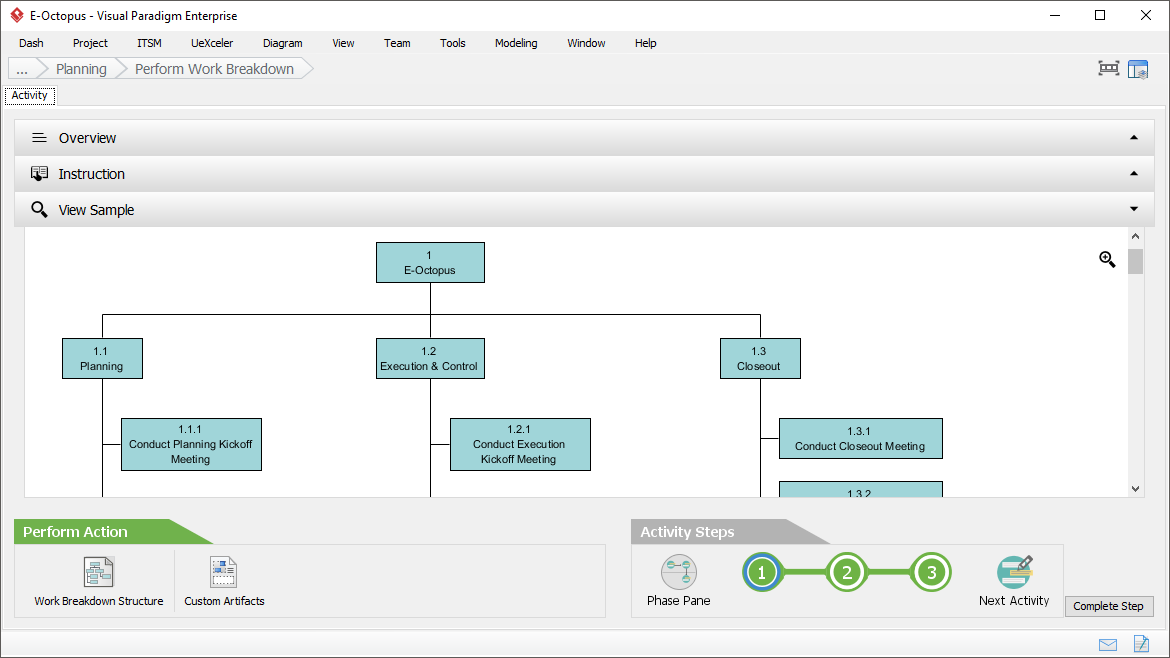1170x658 pixels.
Task: Open the Work Breakdown Structure action icon
Action: [98, 572]
